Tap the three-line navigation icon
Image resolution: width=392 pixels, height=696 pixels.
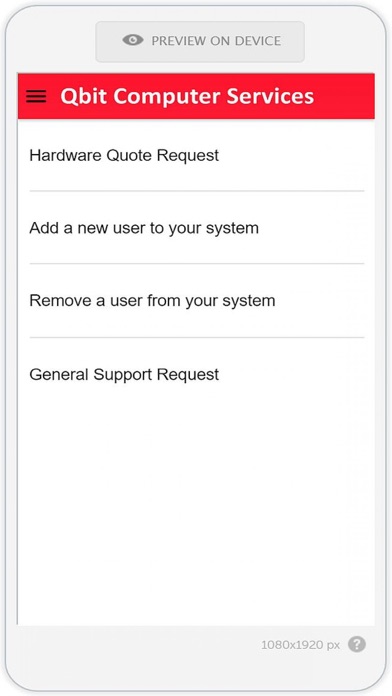[x=36, y=96]
